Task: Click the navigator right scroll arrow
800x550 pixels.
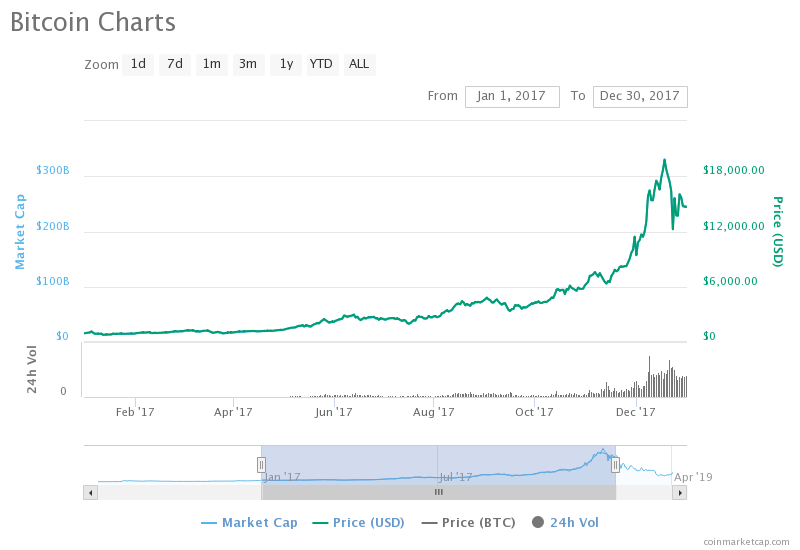Action: point(680,493)
